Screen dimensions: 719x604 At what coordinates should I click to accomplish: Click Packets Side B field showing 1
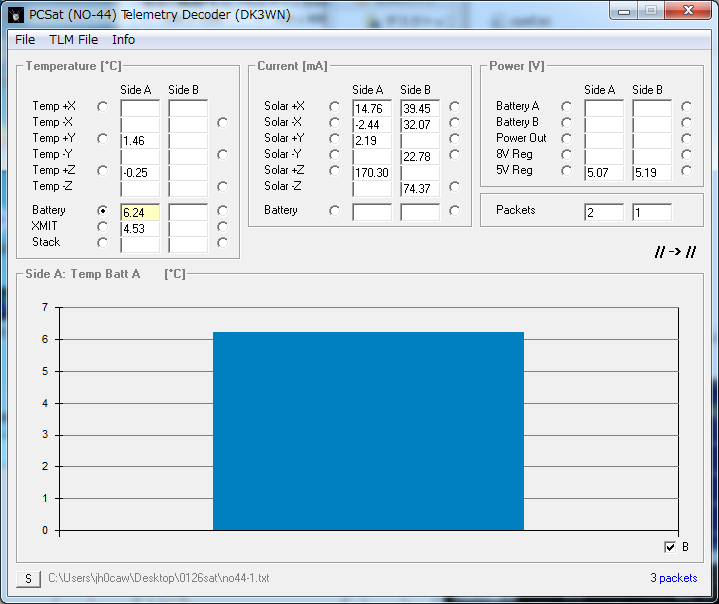tap(652, 212)
